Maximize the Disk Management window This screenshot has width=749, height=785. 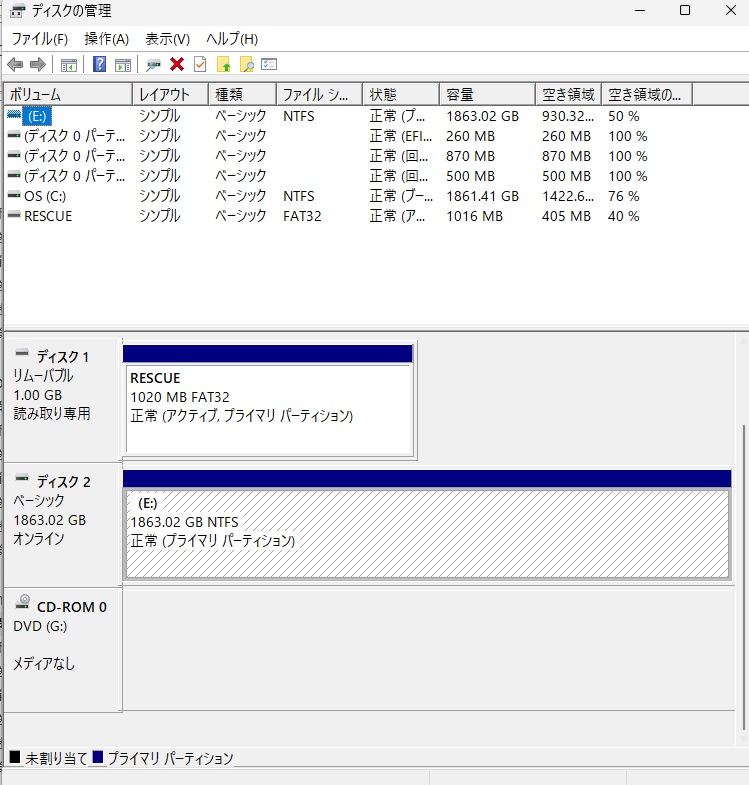click(x=685, y=11)
